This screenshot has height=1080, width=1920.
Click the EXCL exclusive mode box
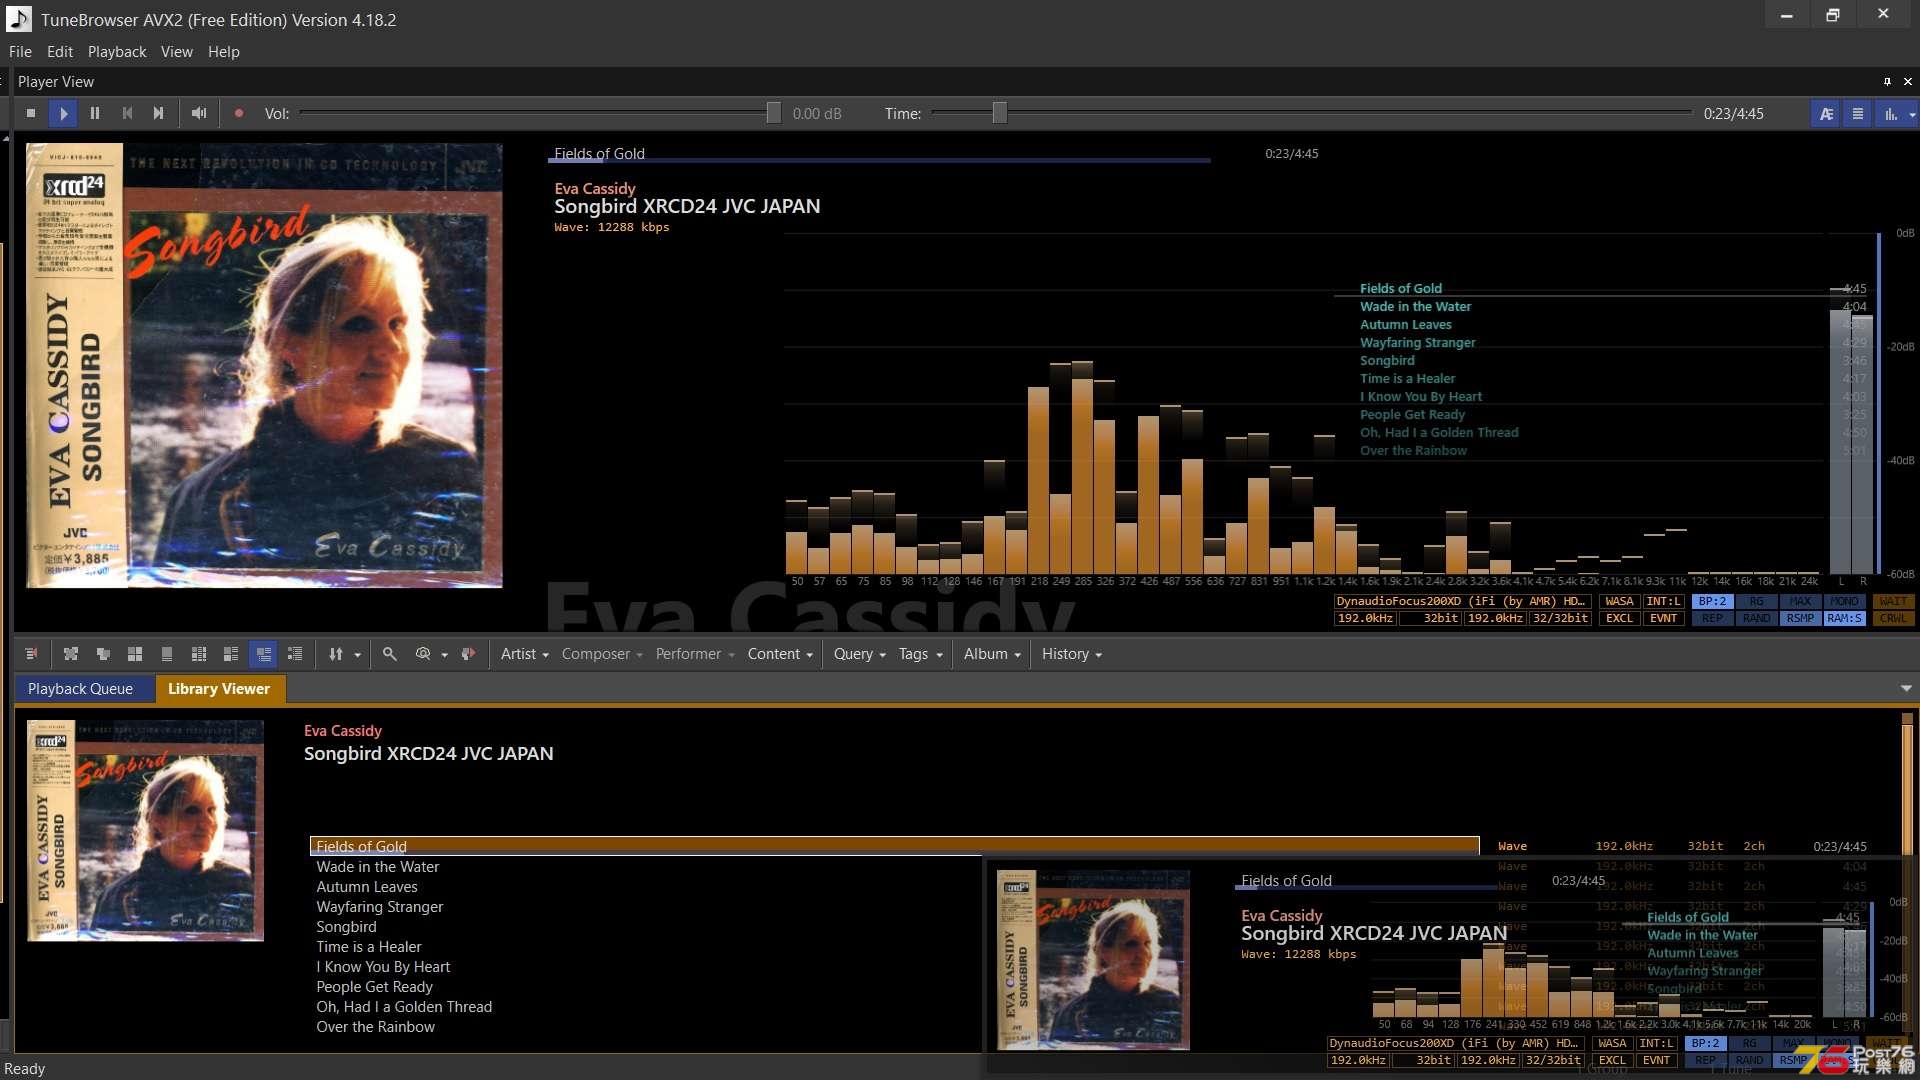coord(1619,619)
